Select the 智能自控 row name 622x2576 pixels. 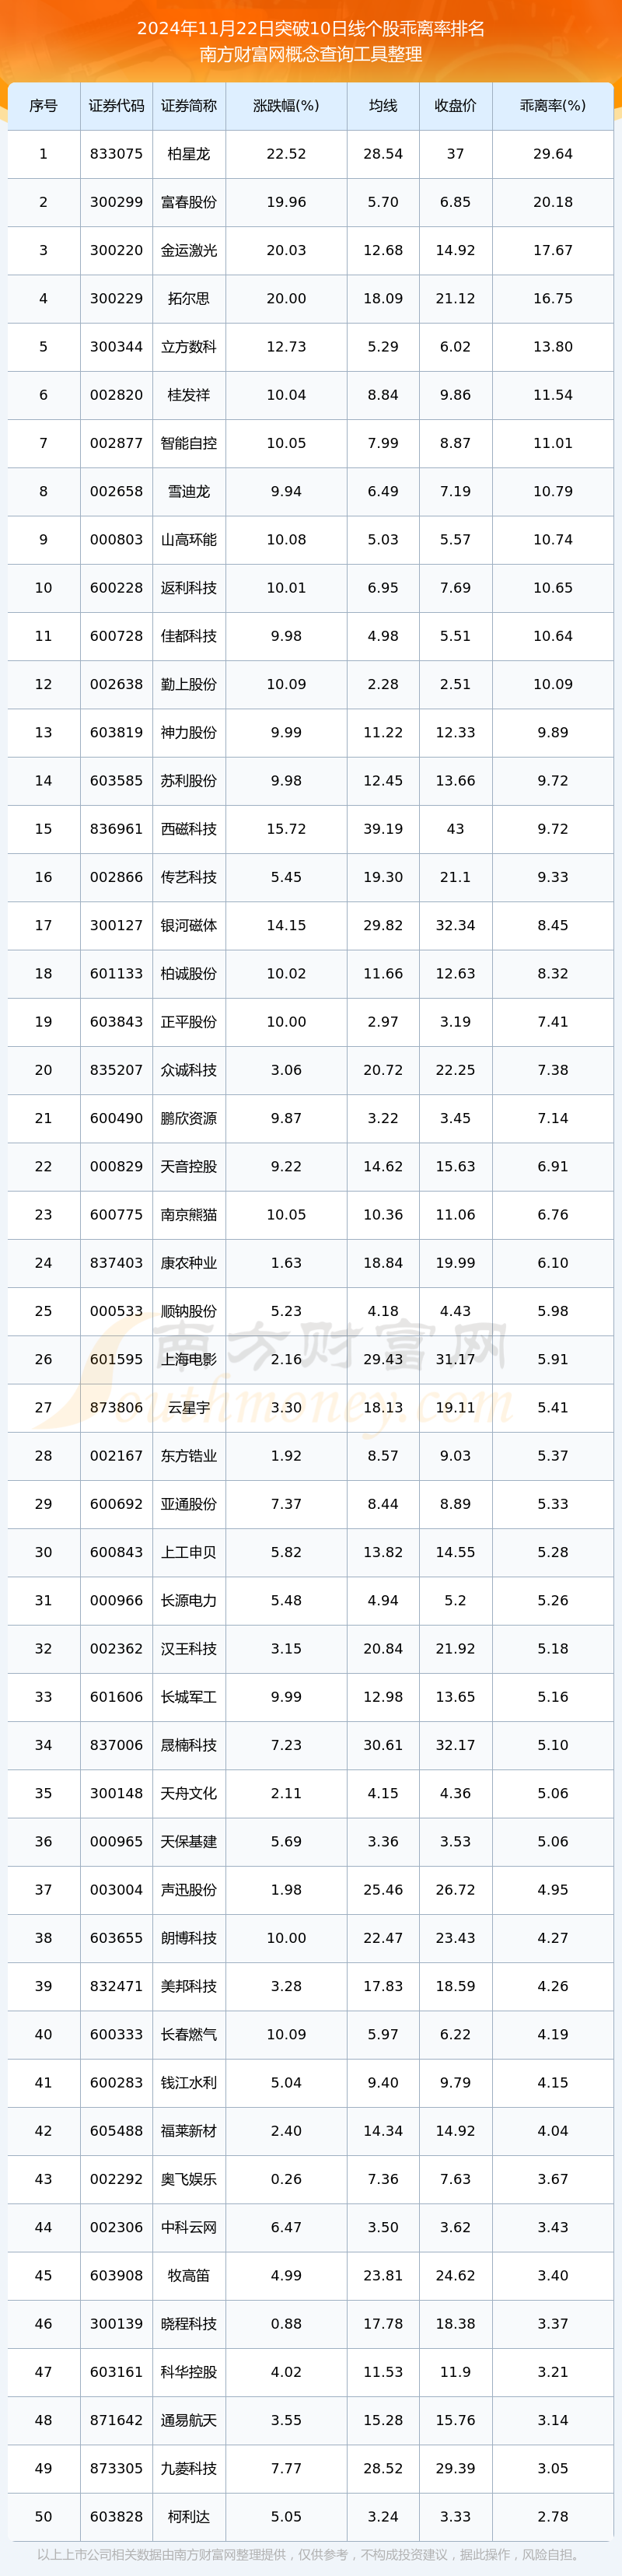coord(189,443)
